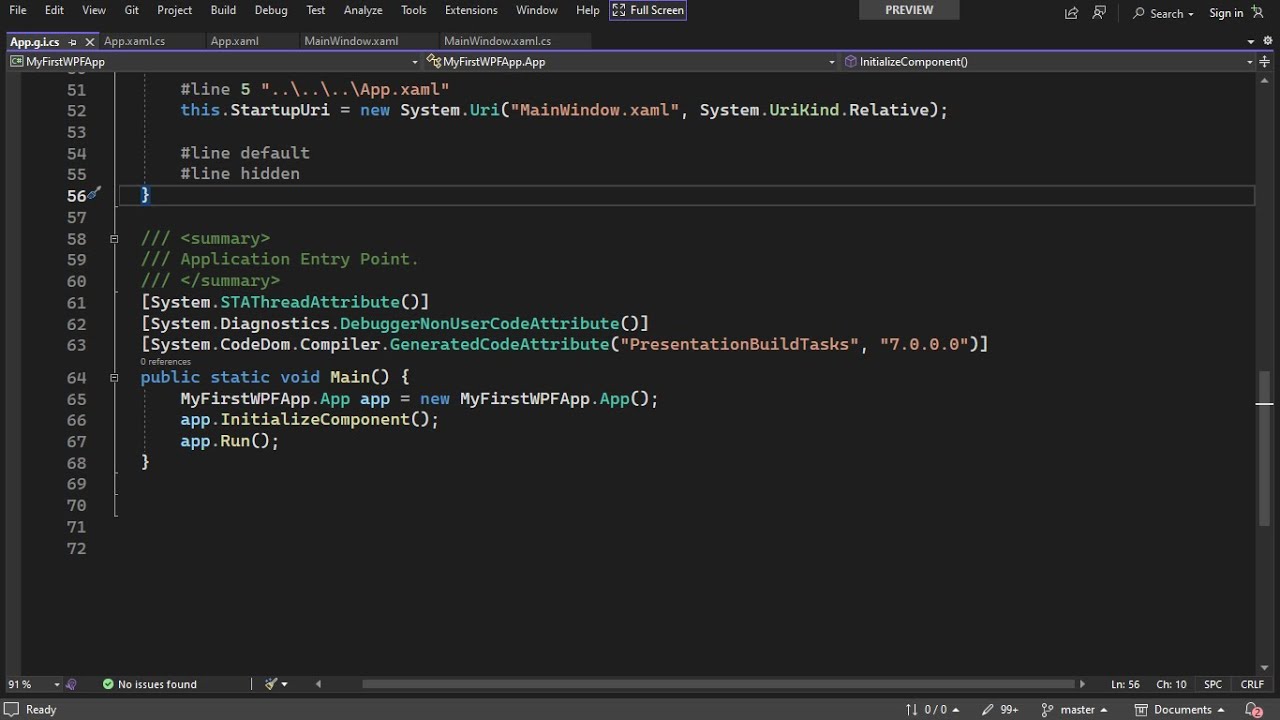This screenshot has height=720, width=1280.
Task: Open the code cleanup dropdown arrow
Action: (285, 684)
